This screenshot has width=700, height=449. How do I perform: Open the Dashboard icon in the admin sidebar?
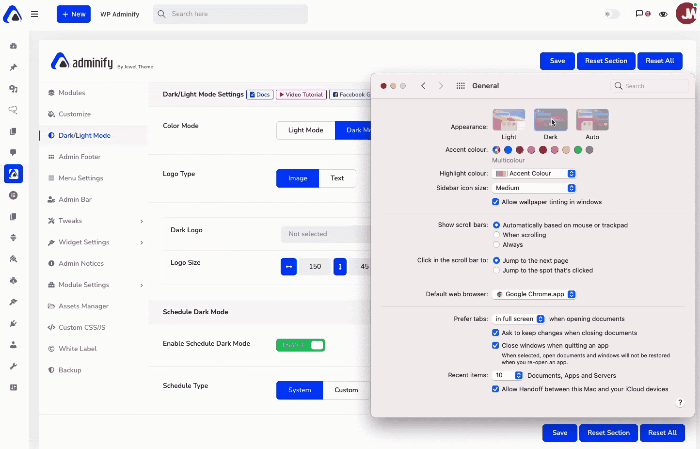click(13, 46)
